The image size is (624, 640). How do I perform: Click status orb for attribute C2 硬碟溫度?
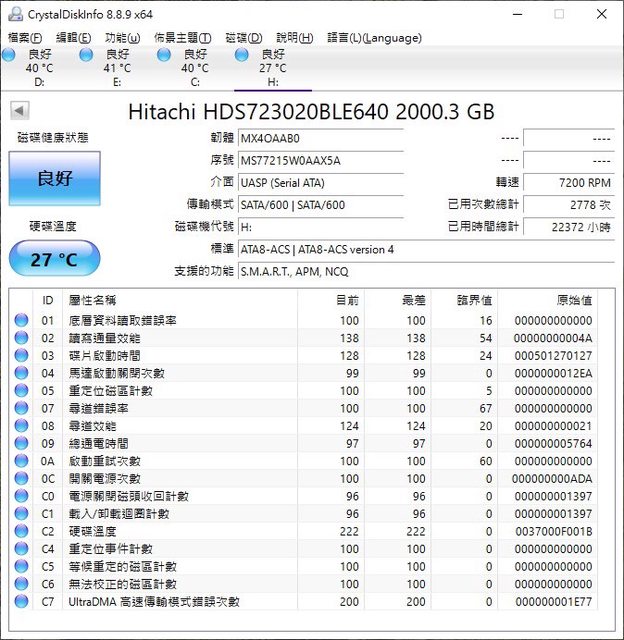(x=21, y=531)
